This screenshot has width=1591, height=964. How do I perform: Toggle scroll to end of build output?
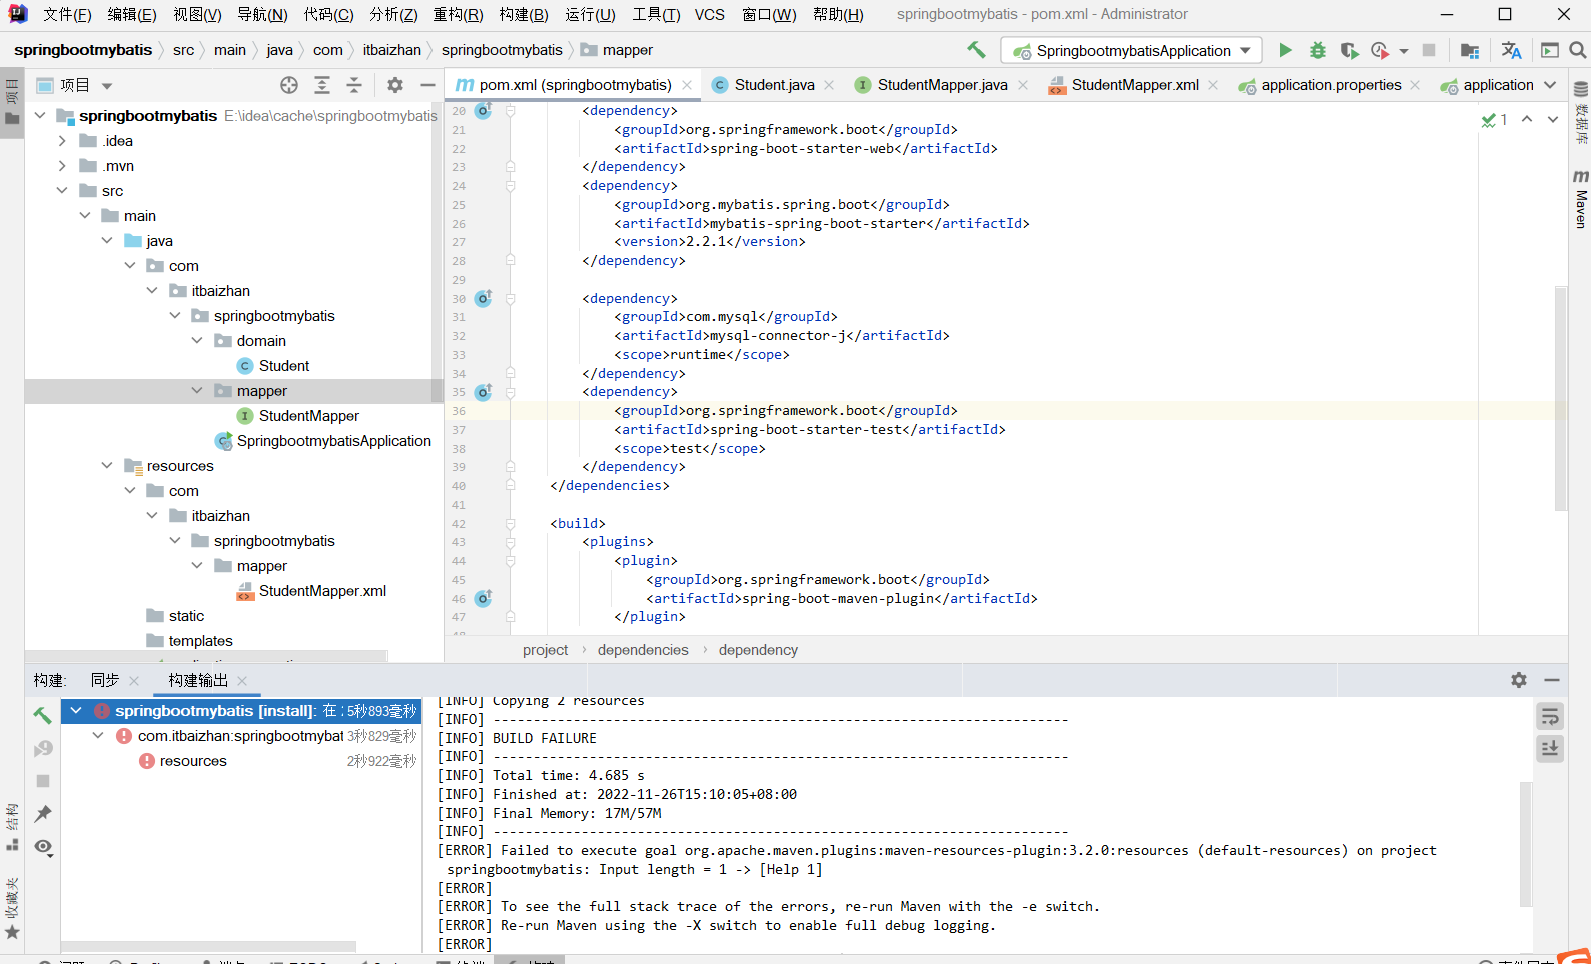tap(1550, 748)
